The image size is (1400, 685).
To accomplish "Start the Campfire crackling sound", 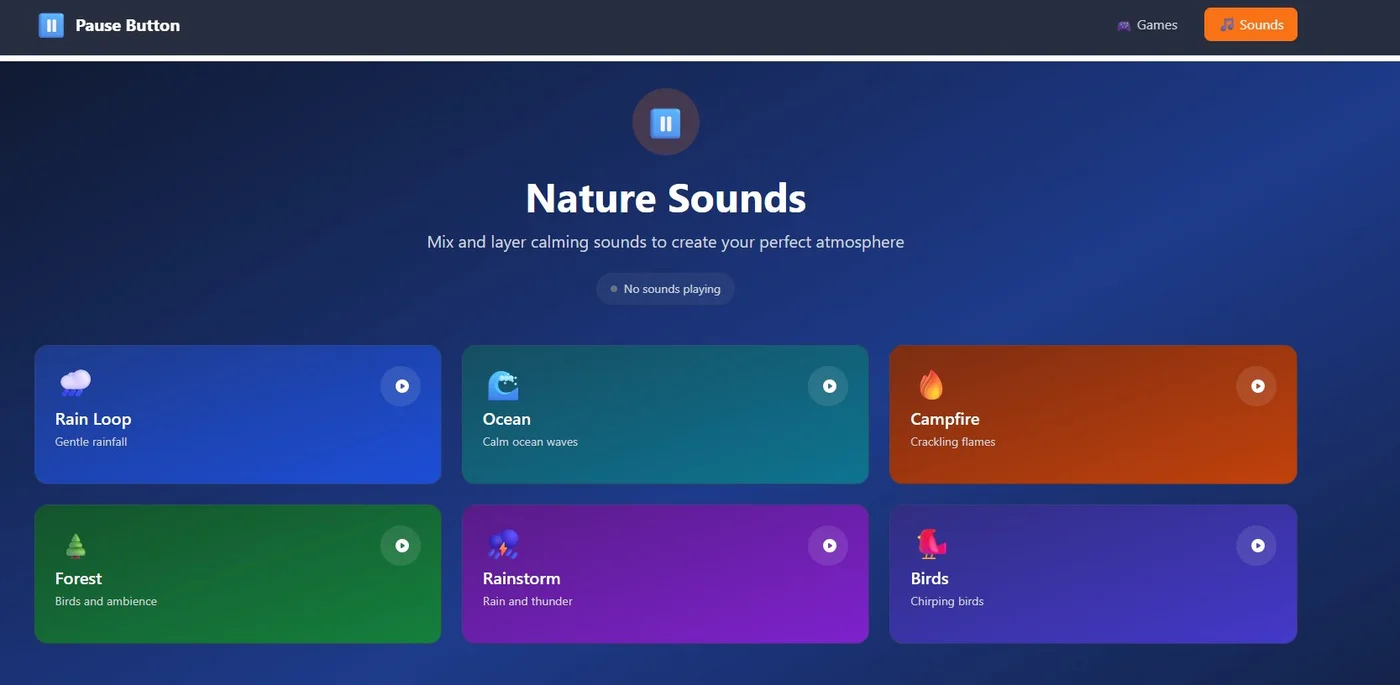I will point(1256,385).
